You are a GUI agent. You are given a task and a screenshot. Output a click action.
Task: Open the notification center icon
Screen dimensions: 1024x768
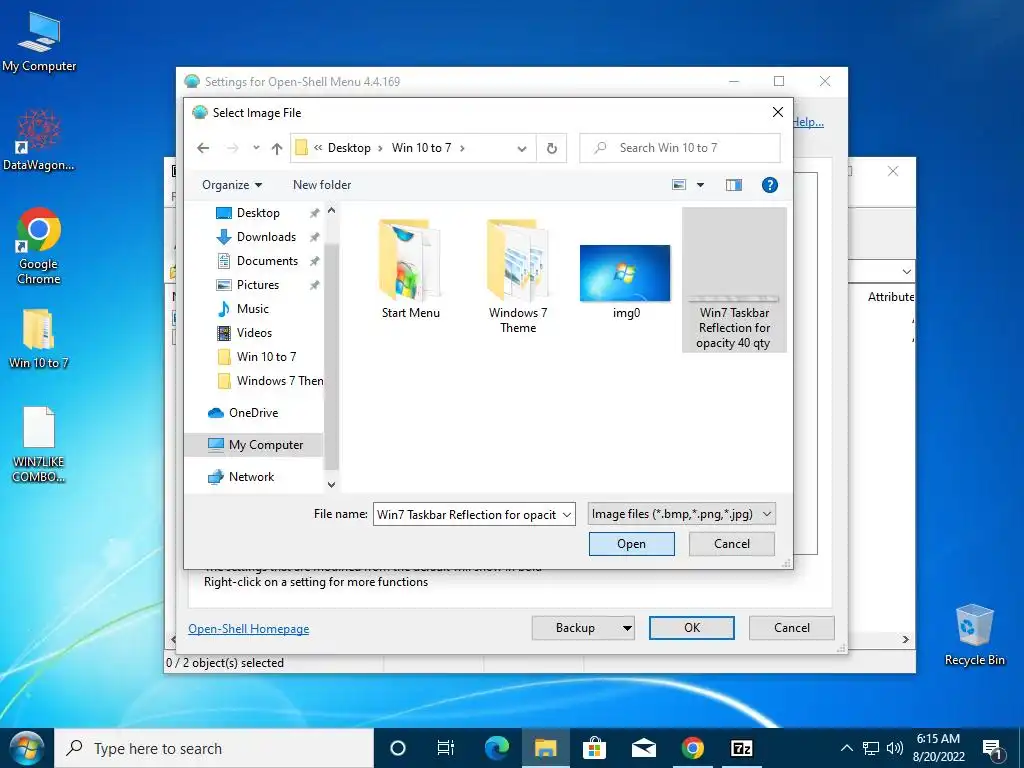pyautogui.click(x=993, y=750)
